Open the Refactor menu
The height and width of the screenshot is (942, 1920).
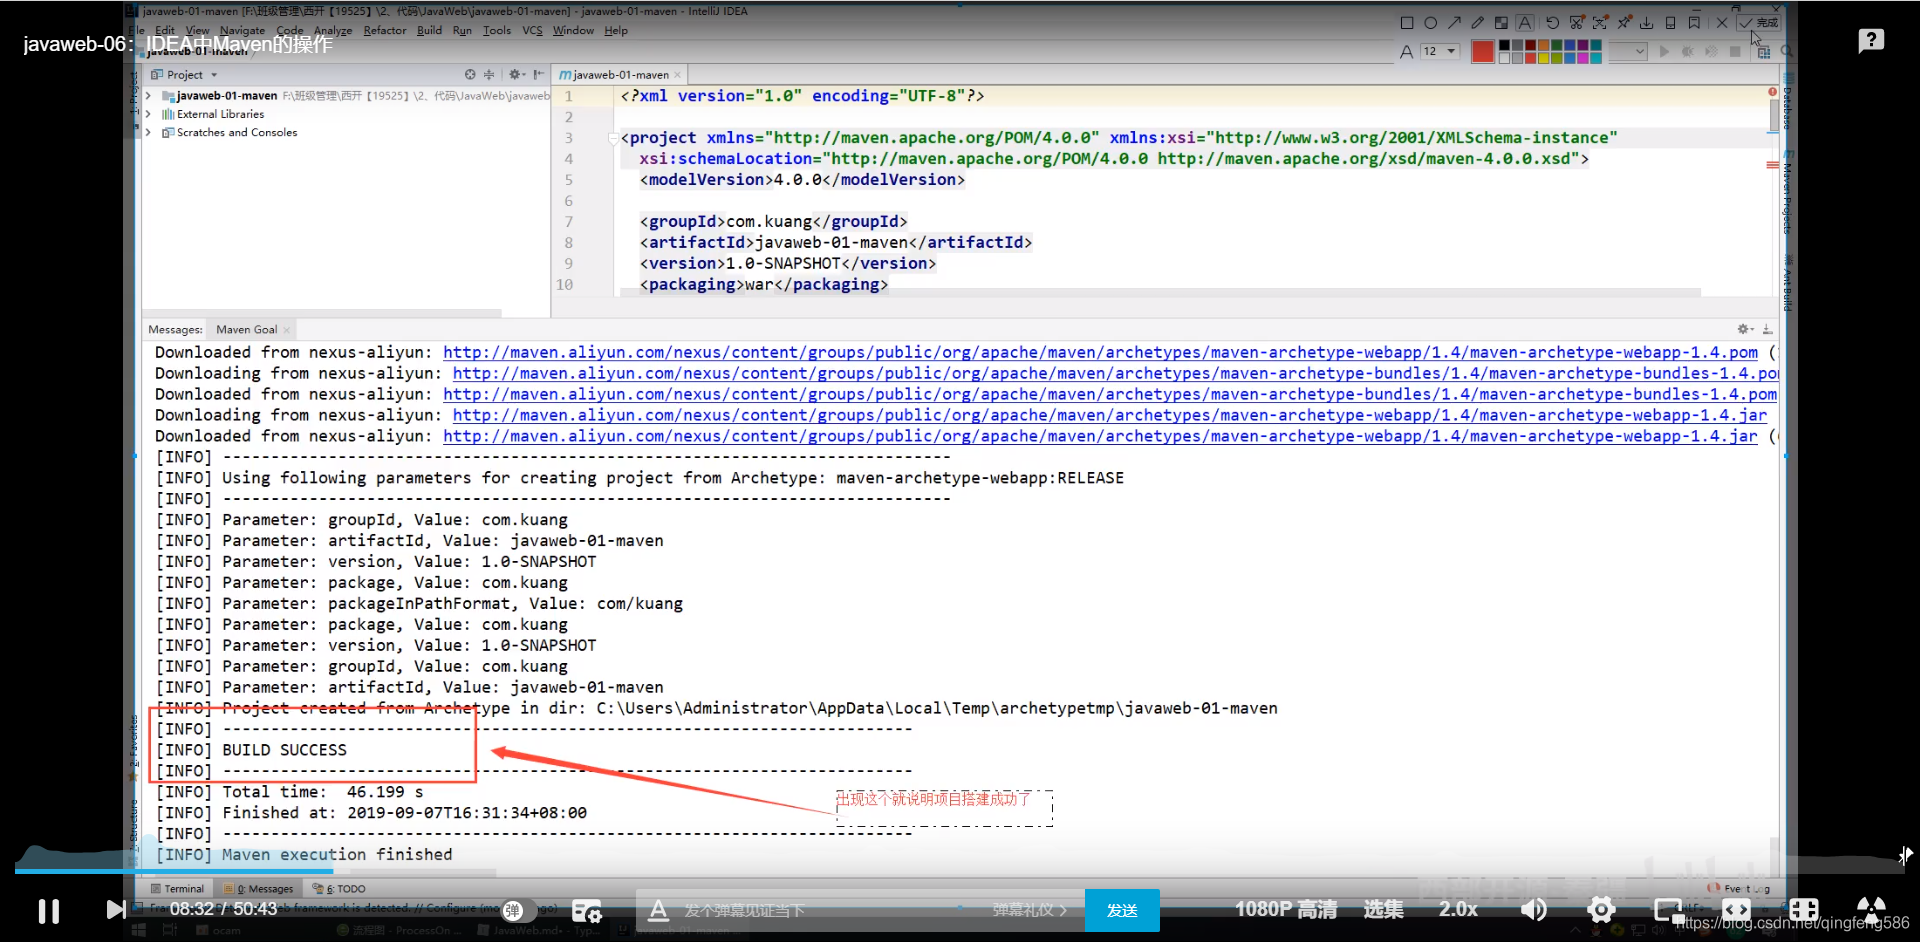[x=385, y=30]
